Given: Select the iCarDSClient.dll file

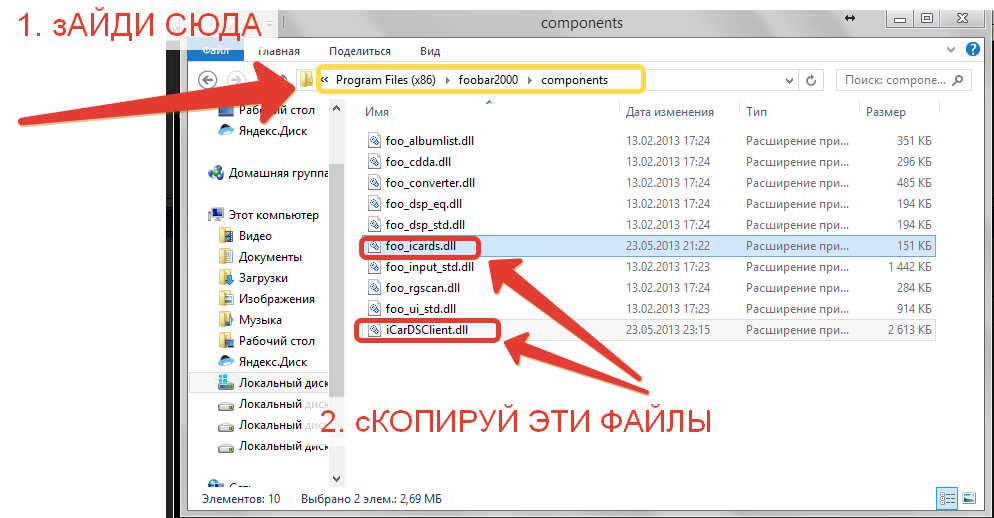Looking at the screenshot, I should pos(427,331).
